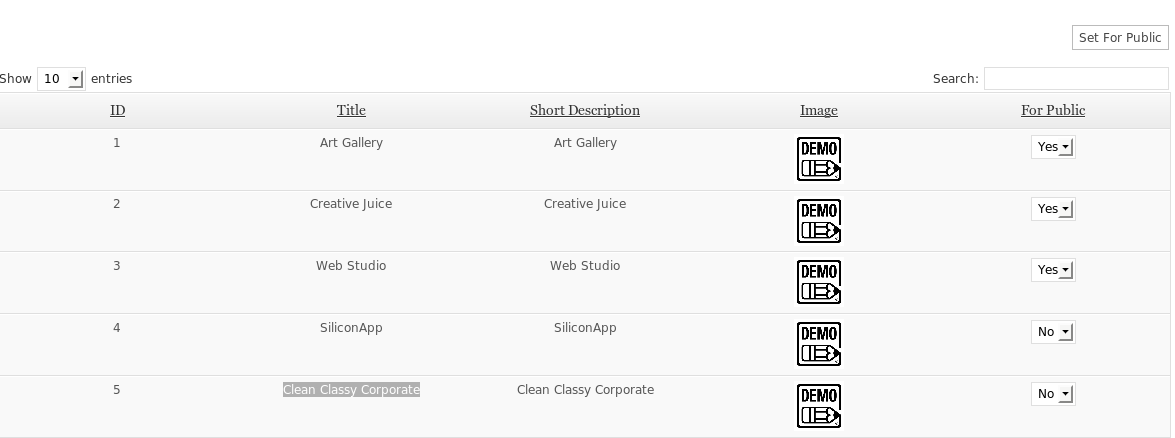Select the Web Studio DEMO thumbnail icon
The height and width of the screenshot is (438, 1175).
(x=818, y=283)
